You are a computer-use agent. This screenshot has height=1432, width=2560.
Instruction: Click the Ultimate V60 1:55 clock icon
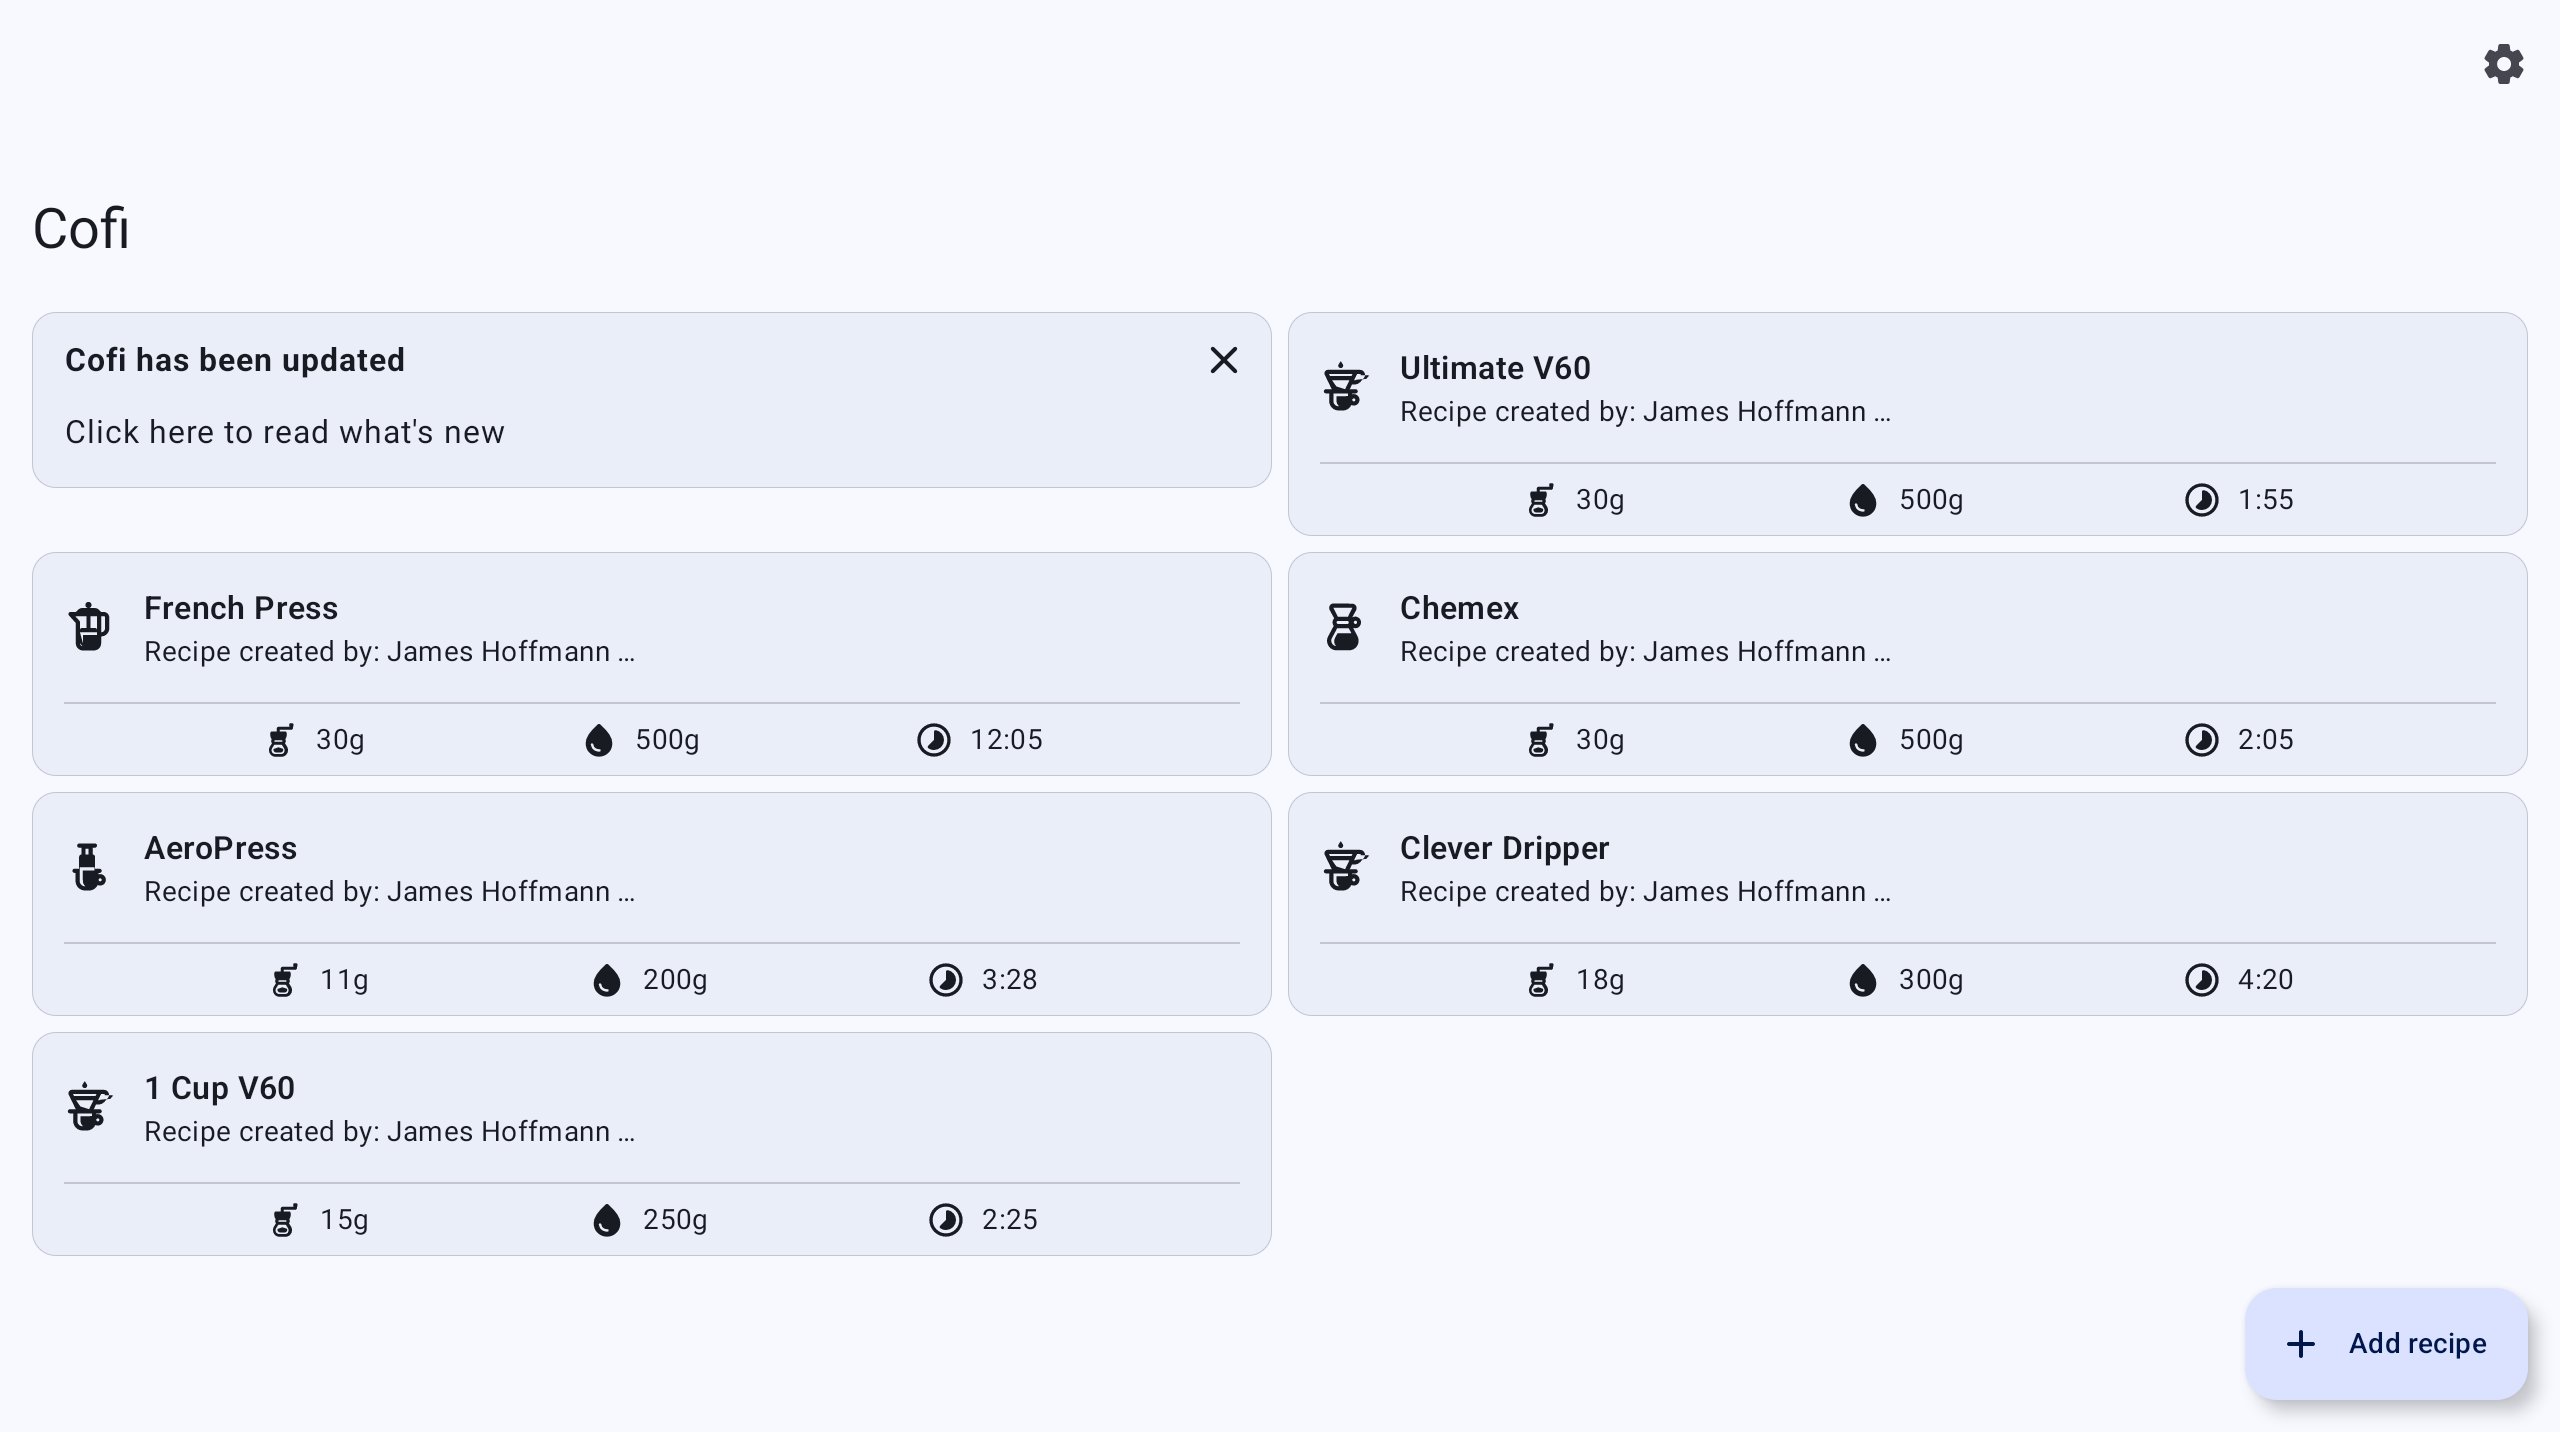pos(2201,500)
